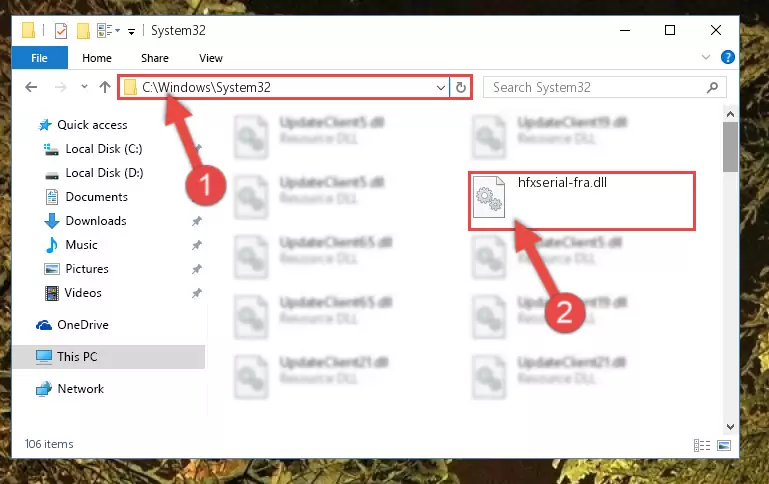Switch to the View ribbon tab
The image size is (769, 484).
coord(211,58)
